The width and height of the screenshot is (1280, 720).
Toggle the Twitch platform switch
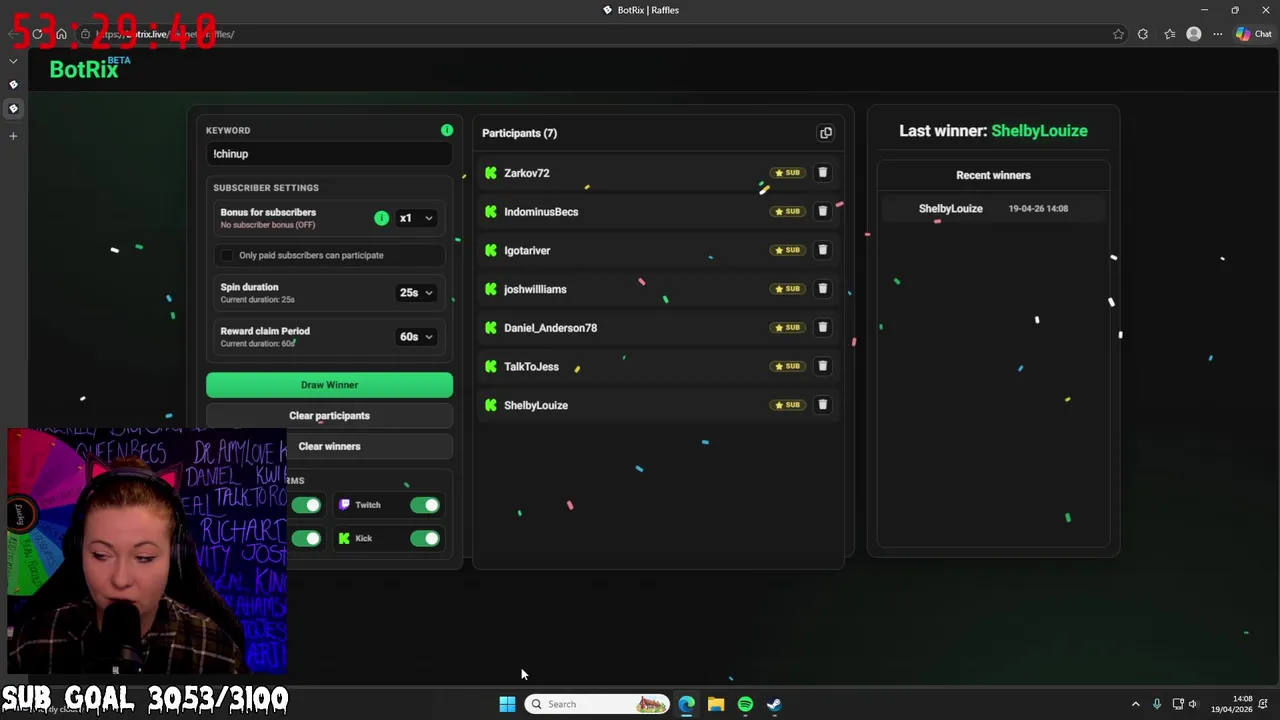pyautogui.click(x=425, y=505)
